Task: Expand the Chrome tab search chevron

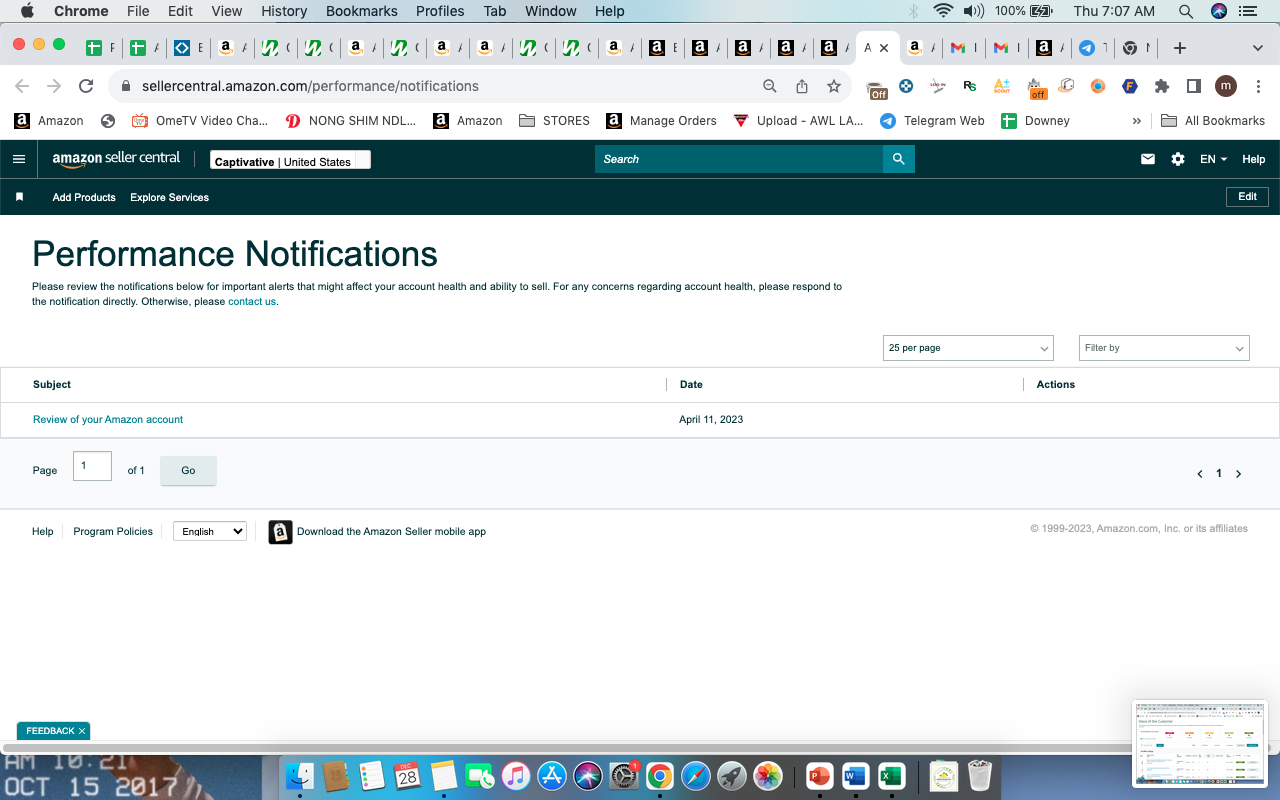Action: tap(1258, 48)
